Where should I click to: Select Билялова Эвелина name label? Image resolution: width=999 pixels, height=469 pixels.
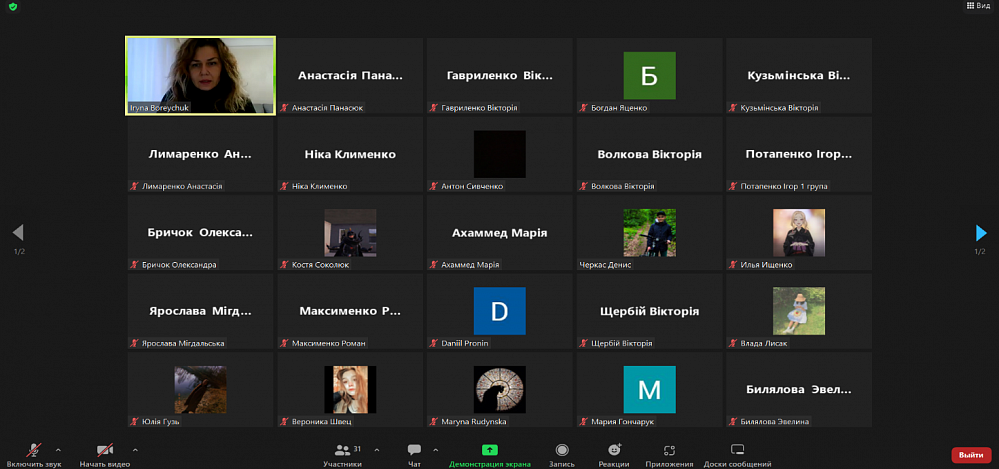pyautogui.click(x=775, y=422)
